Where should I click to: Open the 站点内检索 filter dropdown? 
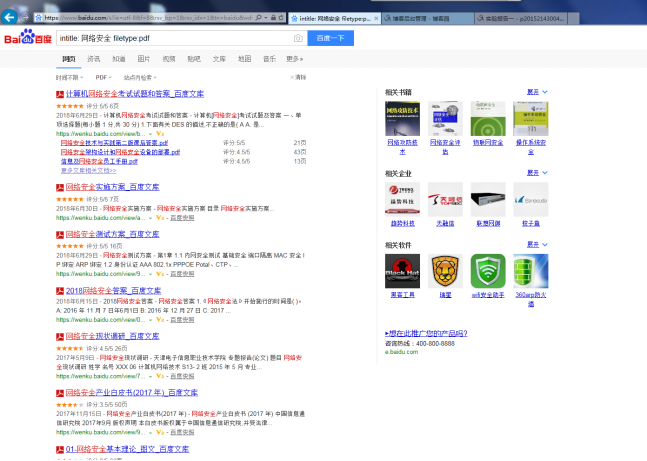click(140, 78)
